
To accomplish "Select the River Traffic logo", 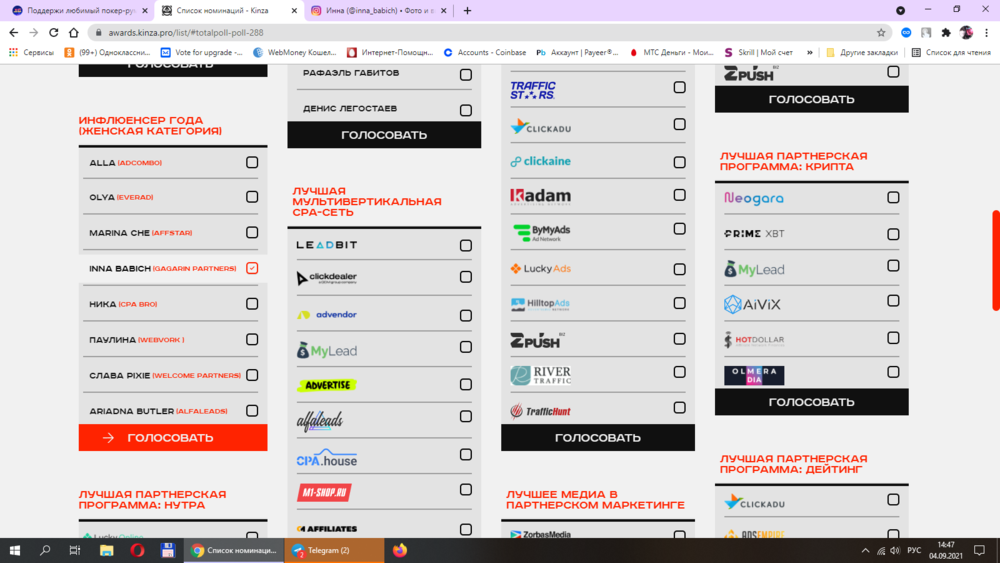I will pyautogui.click(x=540, y=376).
